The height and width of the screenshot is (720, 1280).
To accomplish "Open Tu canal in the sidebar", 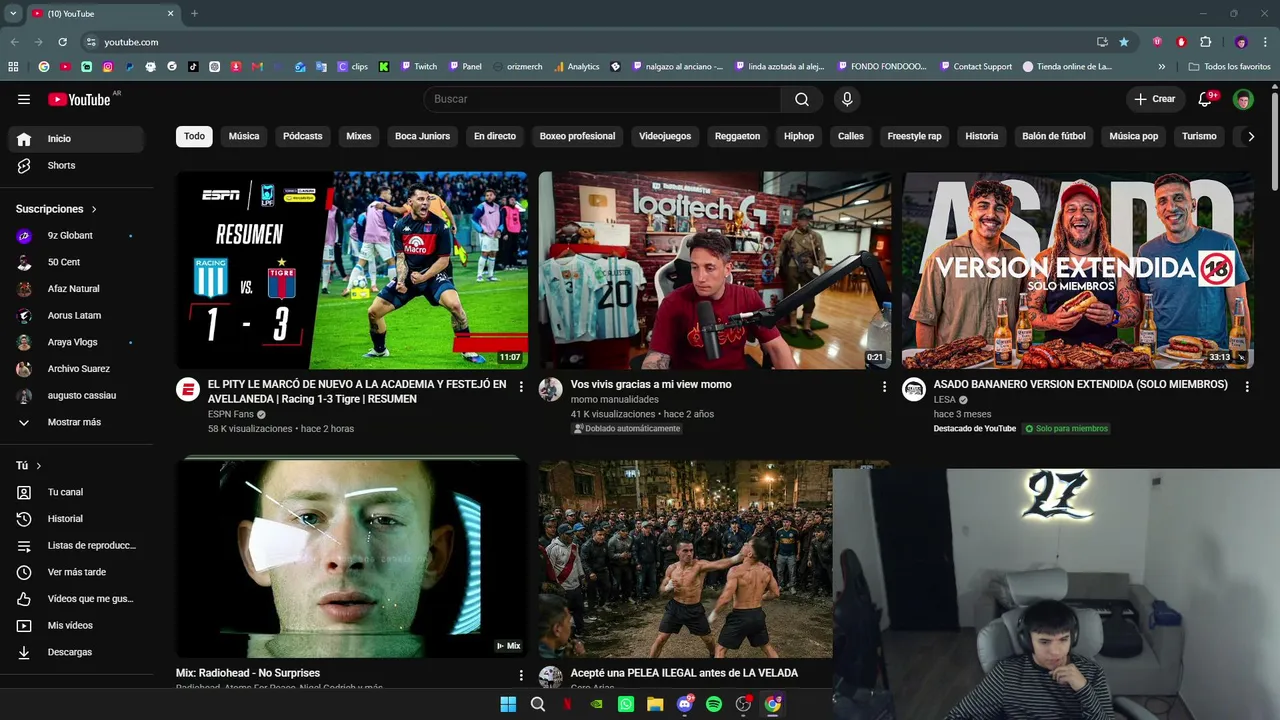I will (x=76, y=492).
